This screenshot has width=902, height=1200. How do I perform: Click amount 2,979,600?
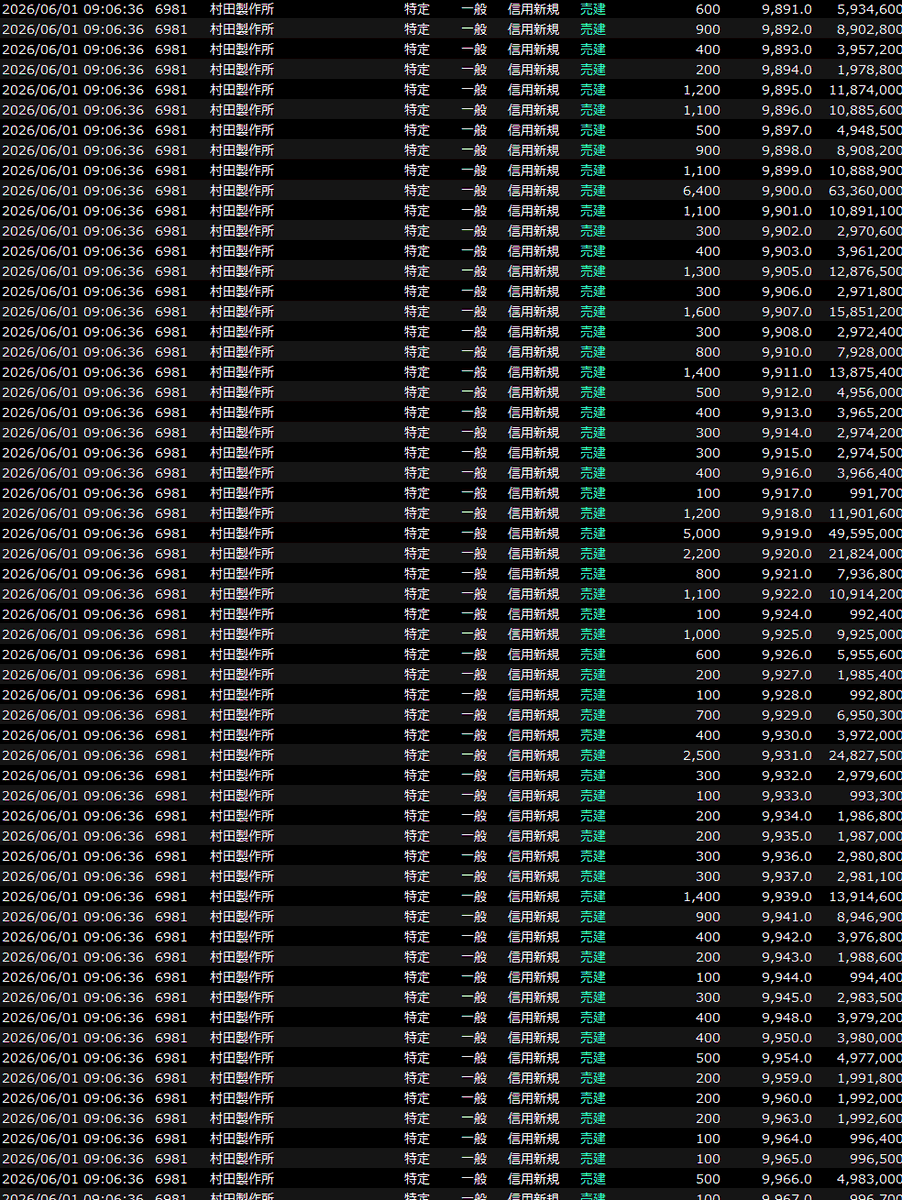click(869, 775)
